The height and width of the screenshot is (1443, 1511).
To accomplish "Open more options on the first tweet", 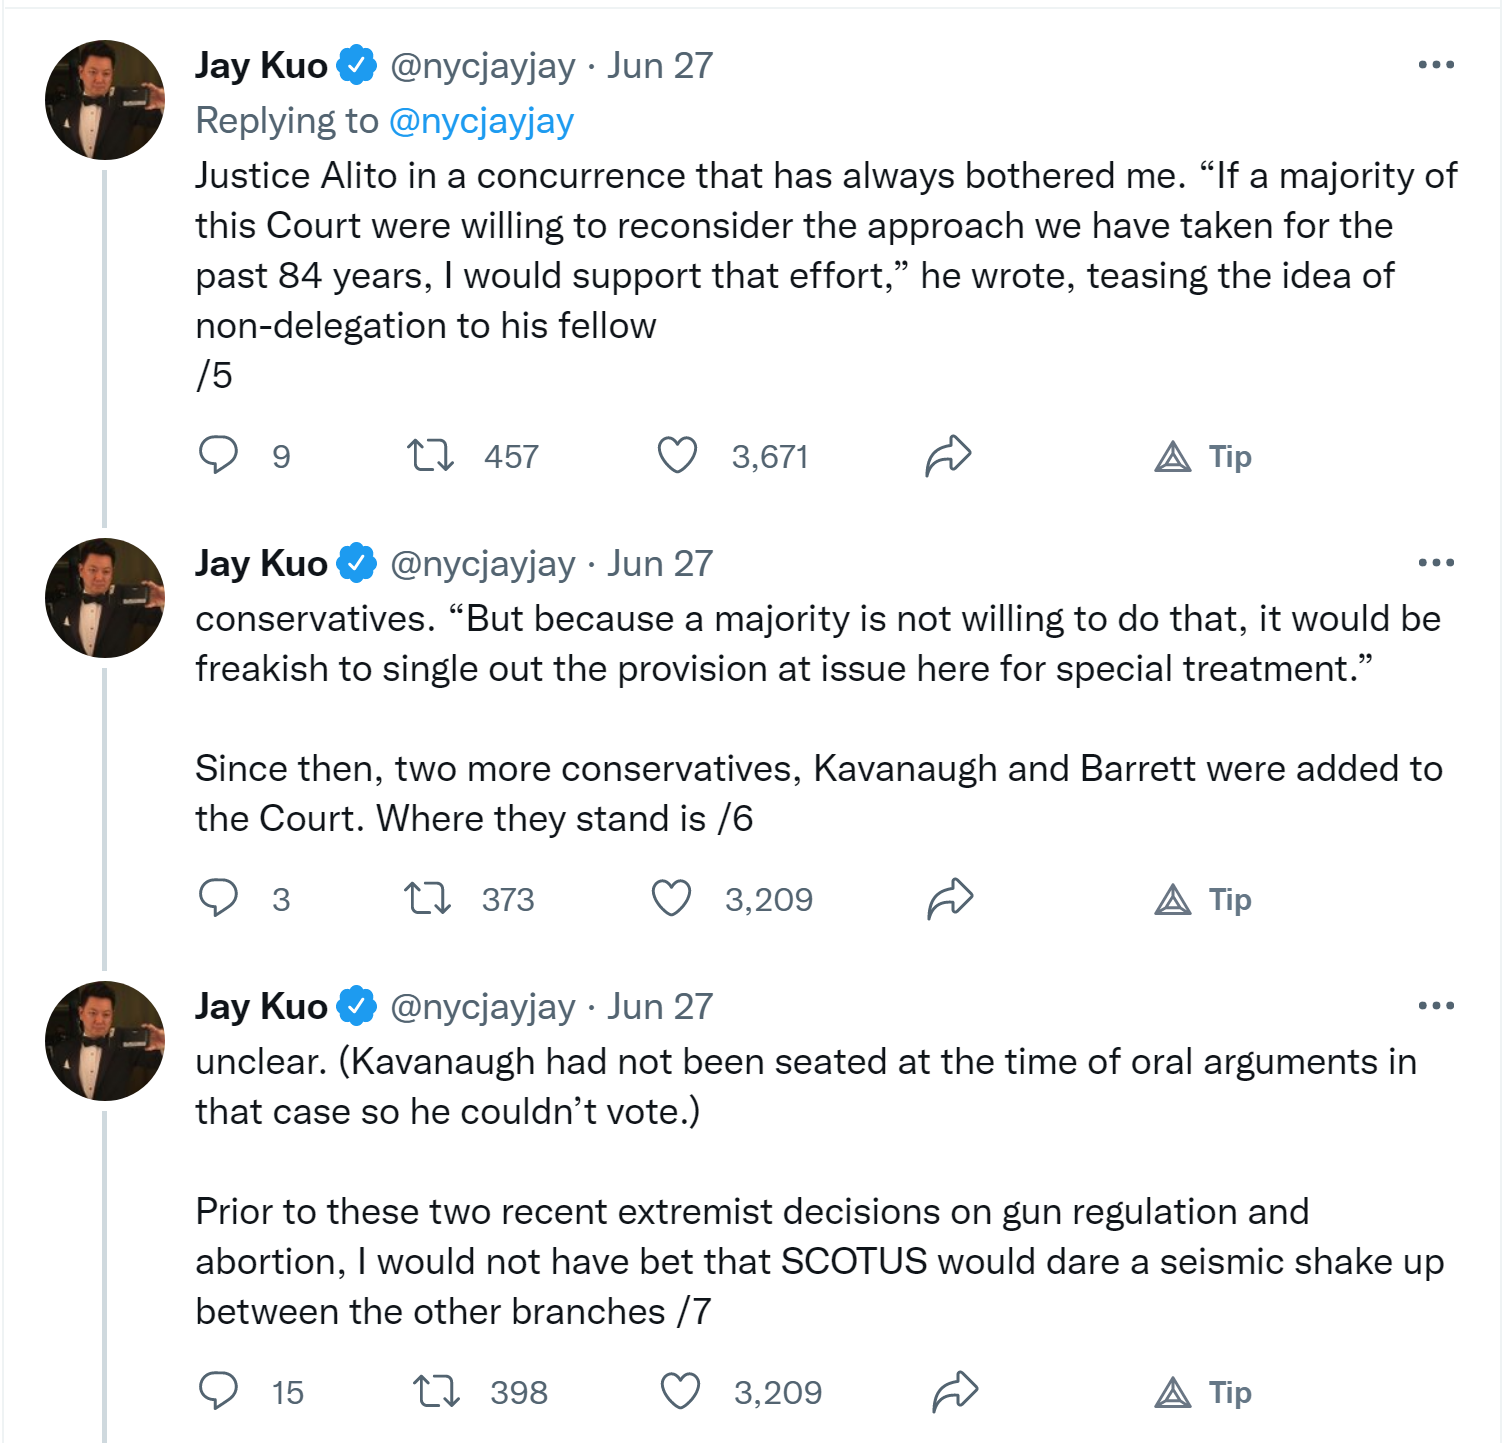I will click(1436, 65).
